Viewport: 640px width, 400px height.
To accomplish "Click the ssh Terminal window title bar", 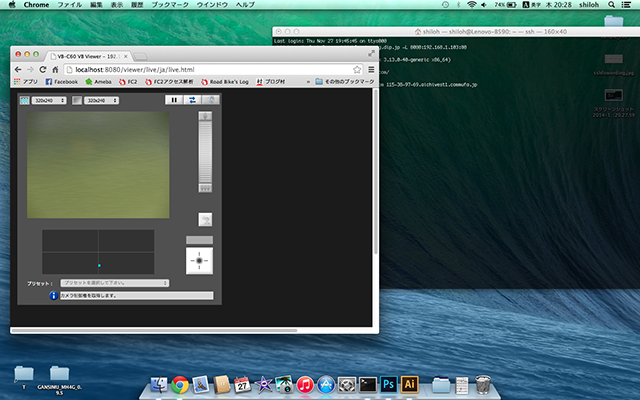I will tap(456, 31).
